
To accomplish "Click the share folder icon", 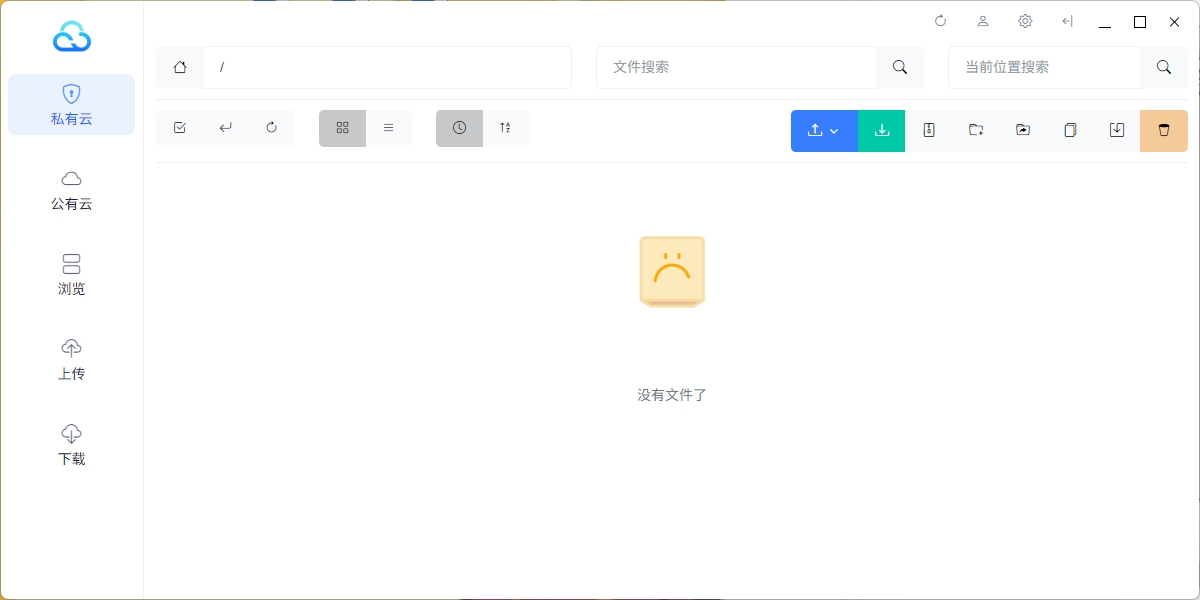I will (1023, 131).
